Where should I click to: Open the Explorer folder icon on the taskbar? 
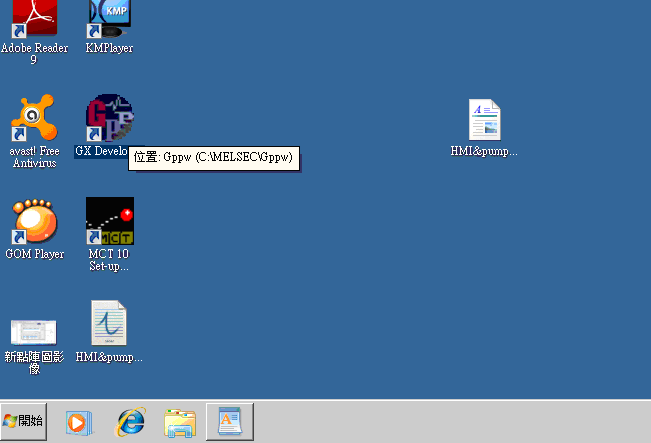click(180, 423)
